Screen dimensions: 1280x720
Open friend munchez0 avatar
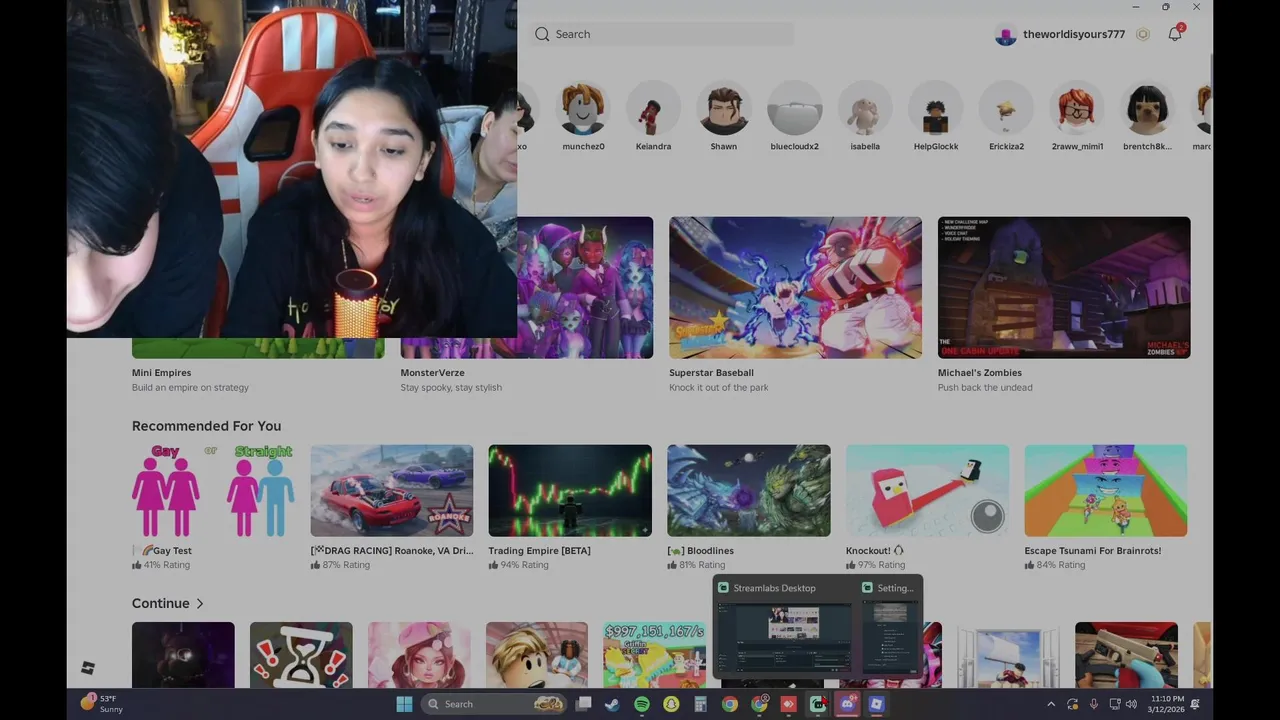coord(583,108)
